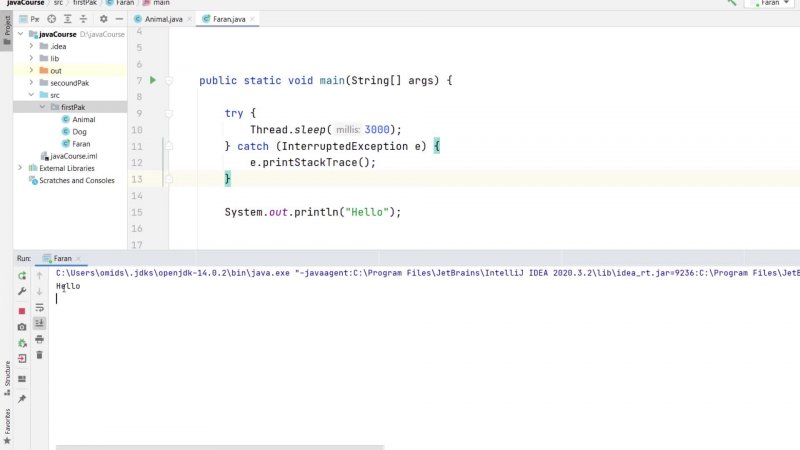
Task: Stop the running process with red square
Action: (22, 311)
